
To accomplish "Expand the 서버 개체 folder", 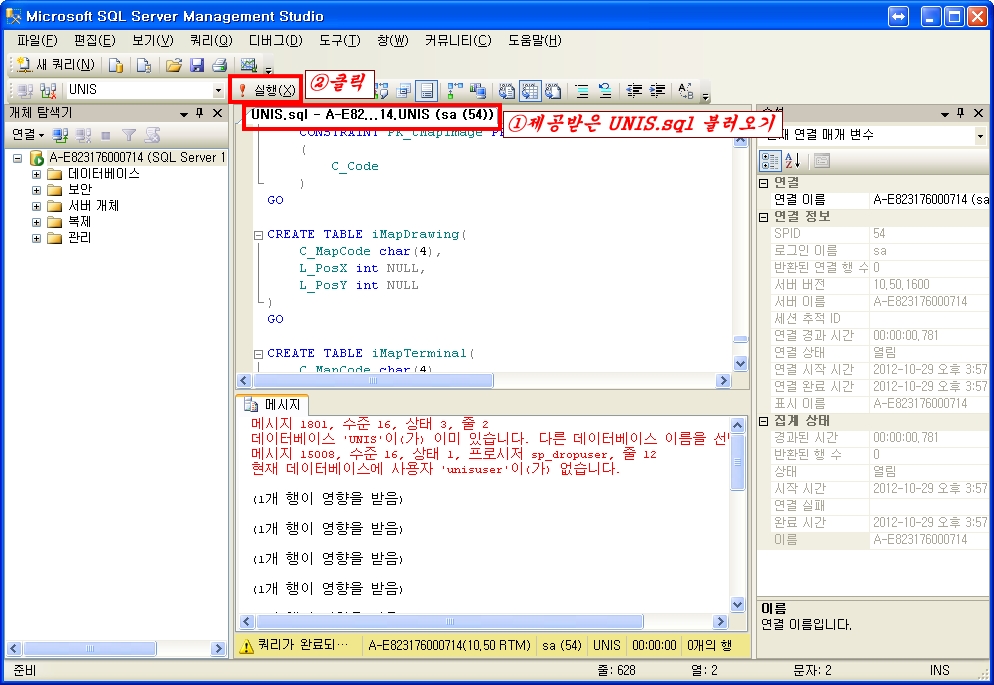I will click(36, 206).
